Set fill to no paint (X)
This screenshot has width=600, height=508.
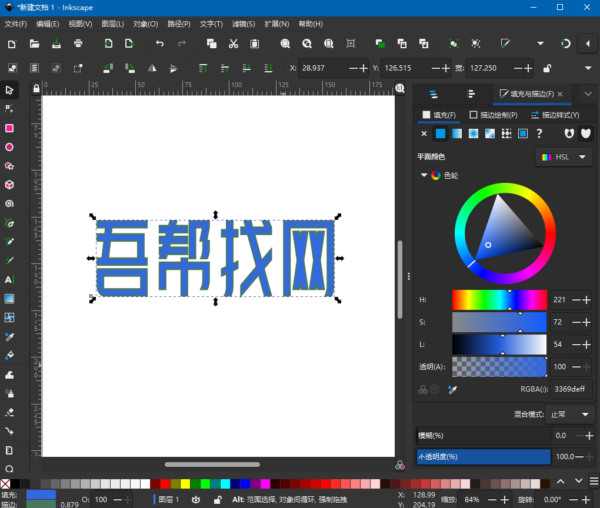424,133
